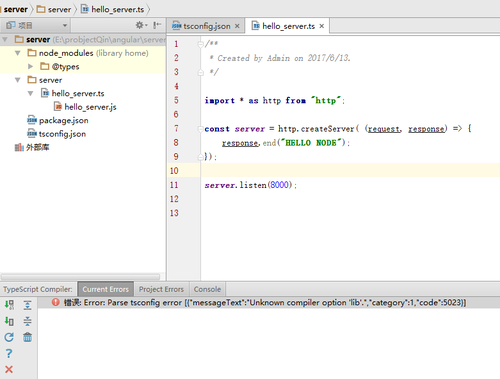This screenshot has width=500, height=379.
Task: Click line number 5 in gutter
Action: [x=176, y=100]
